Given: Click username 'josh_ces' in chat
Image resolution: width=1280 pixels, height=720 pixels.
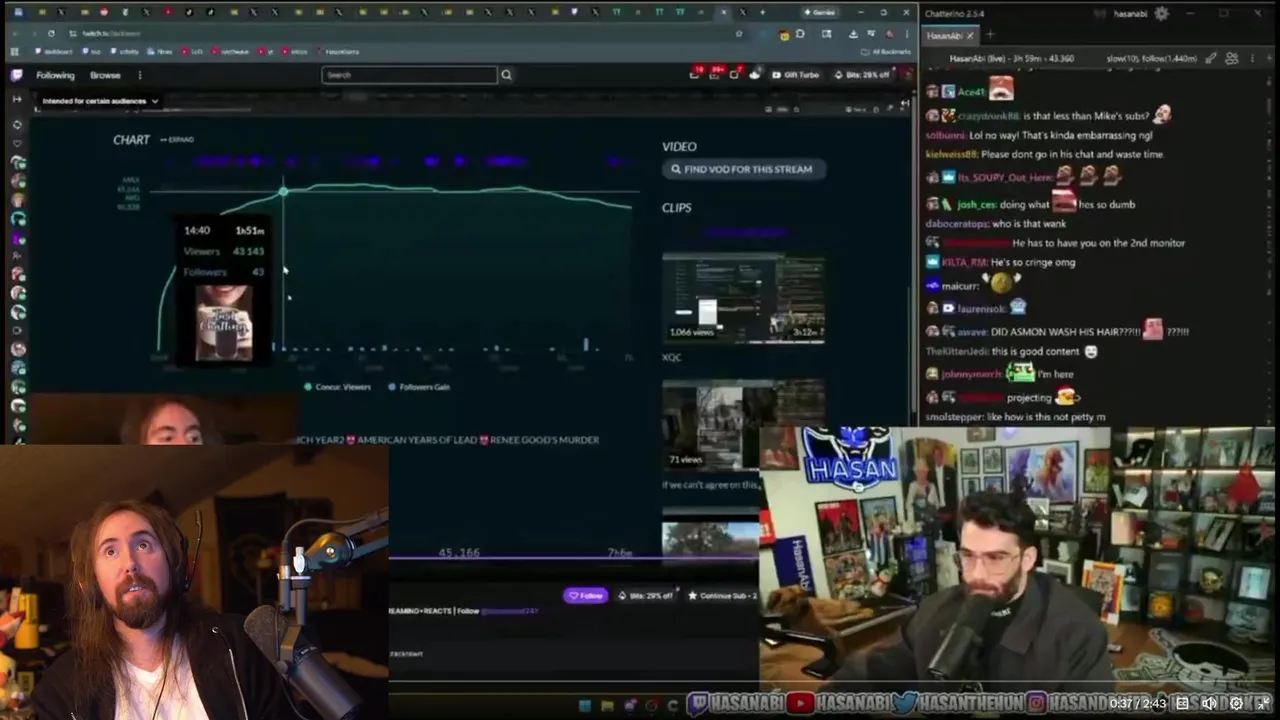Looking at the screenshot, I should pyautogui.click(x=975, y=204).
